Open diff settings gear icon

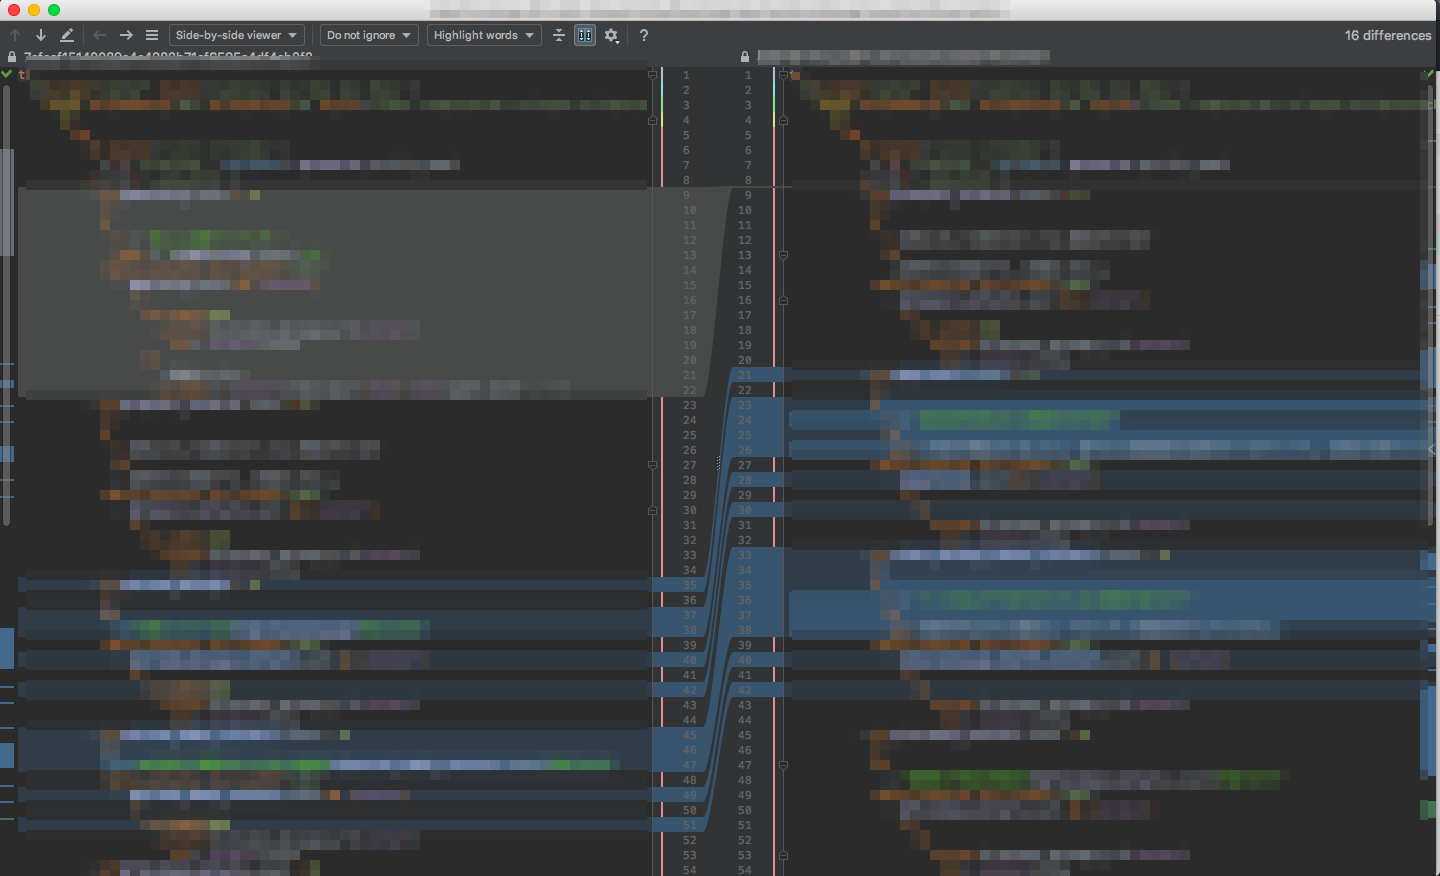612,35
